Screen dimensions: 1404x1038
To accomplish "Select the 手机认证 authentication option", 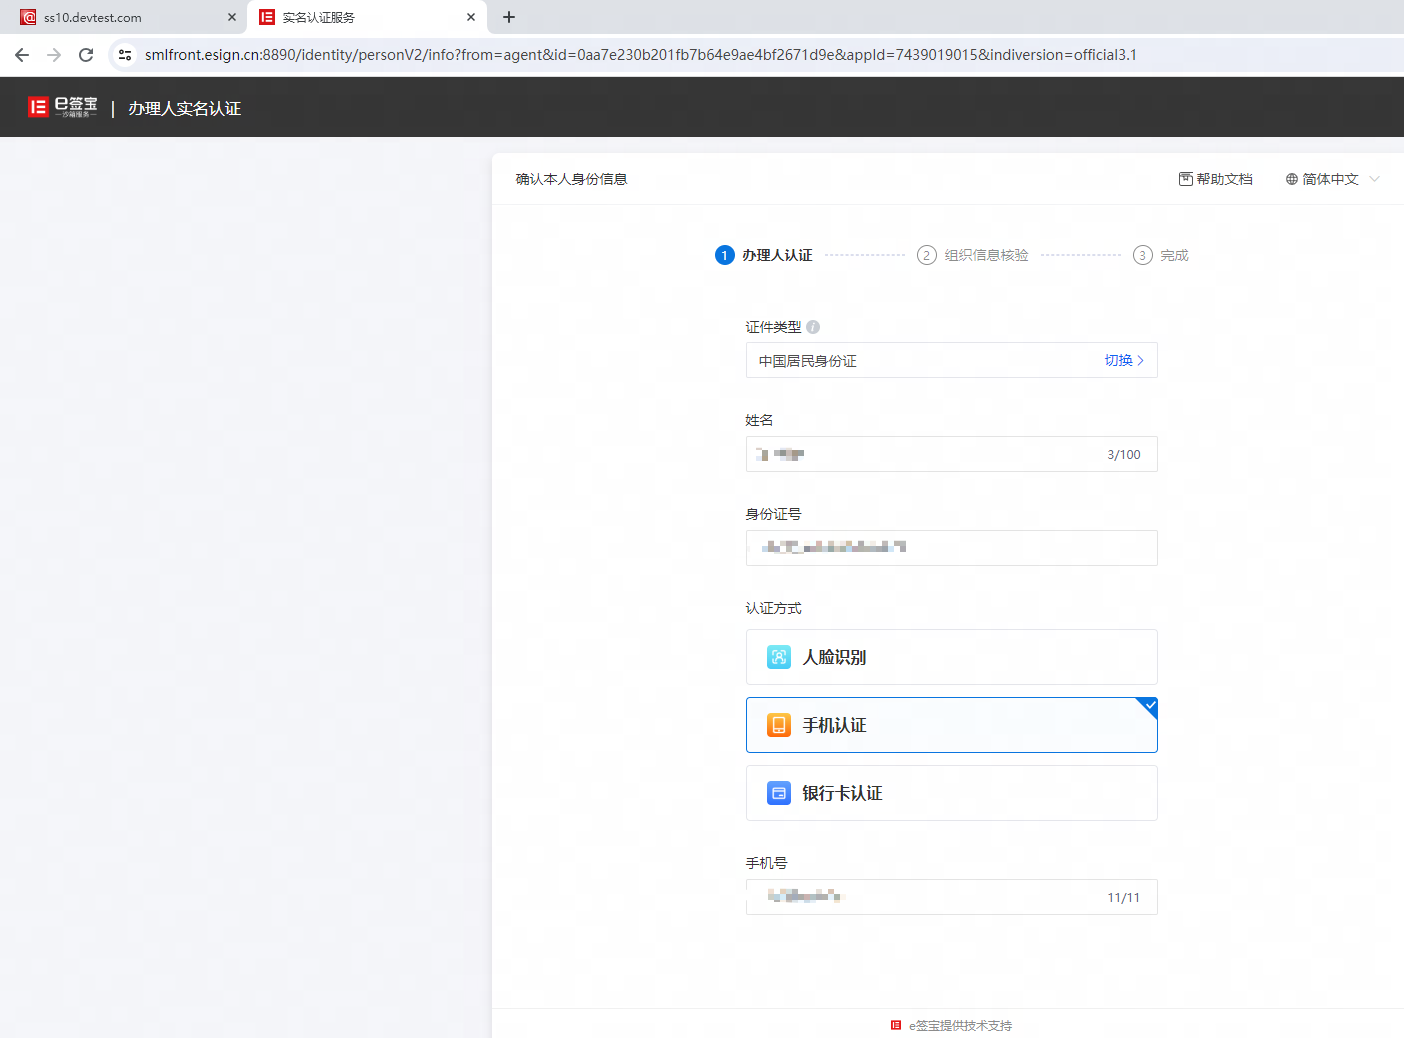I will tap(952, 725).
